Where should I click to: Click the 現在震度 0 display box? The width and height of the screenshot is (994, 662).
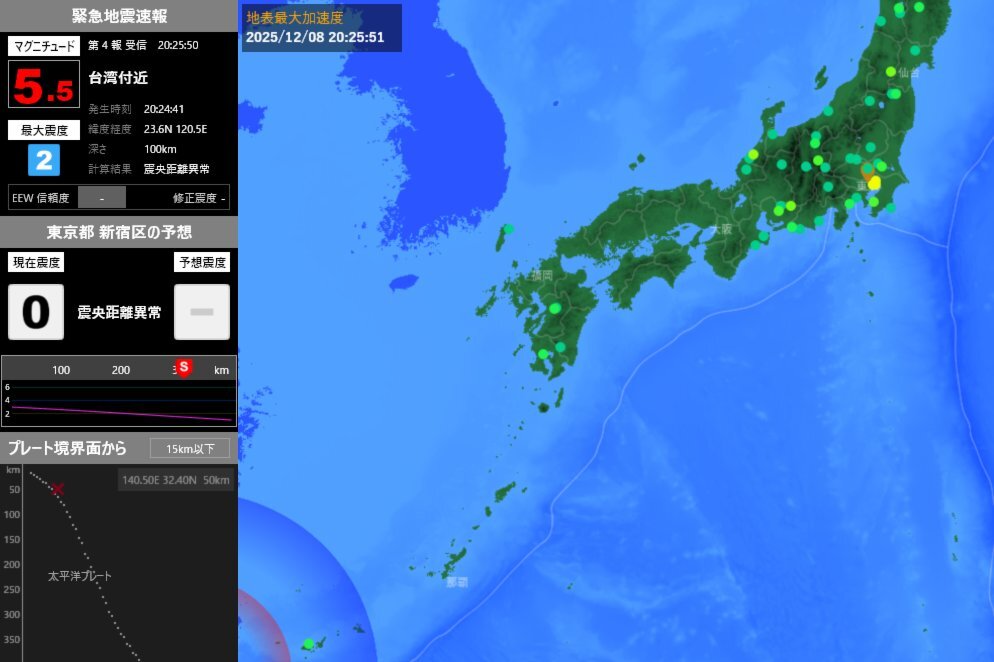(35, 312)
